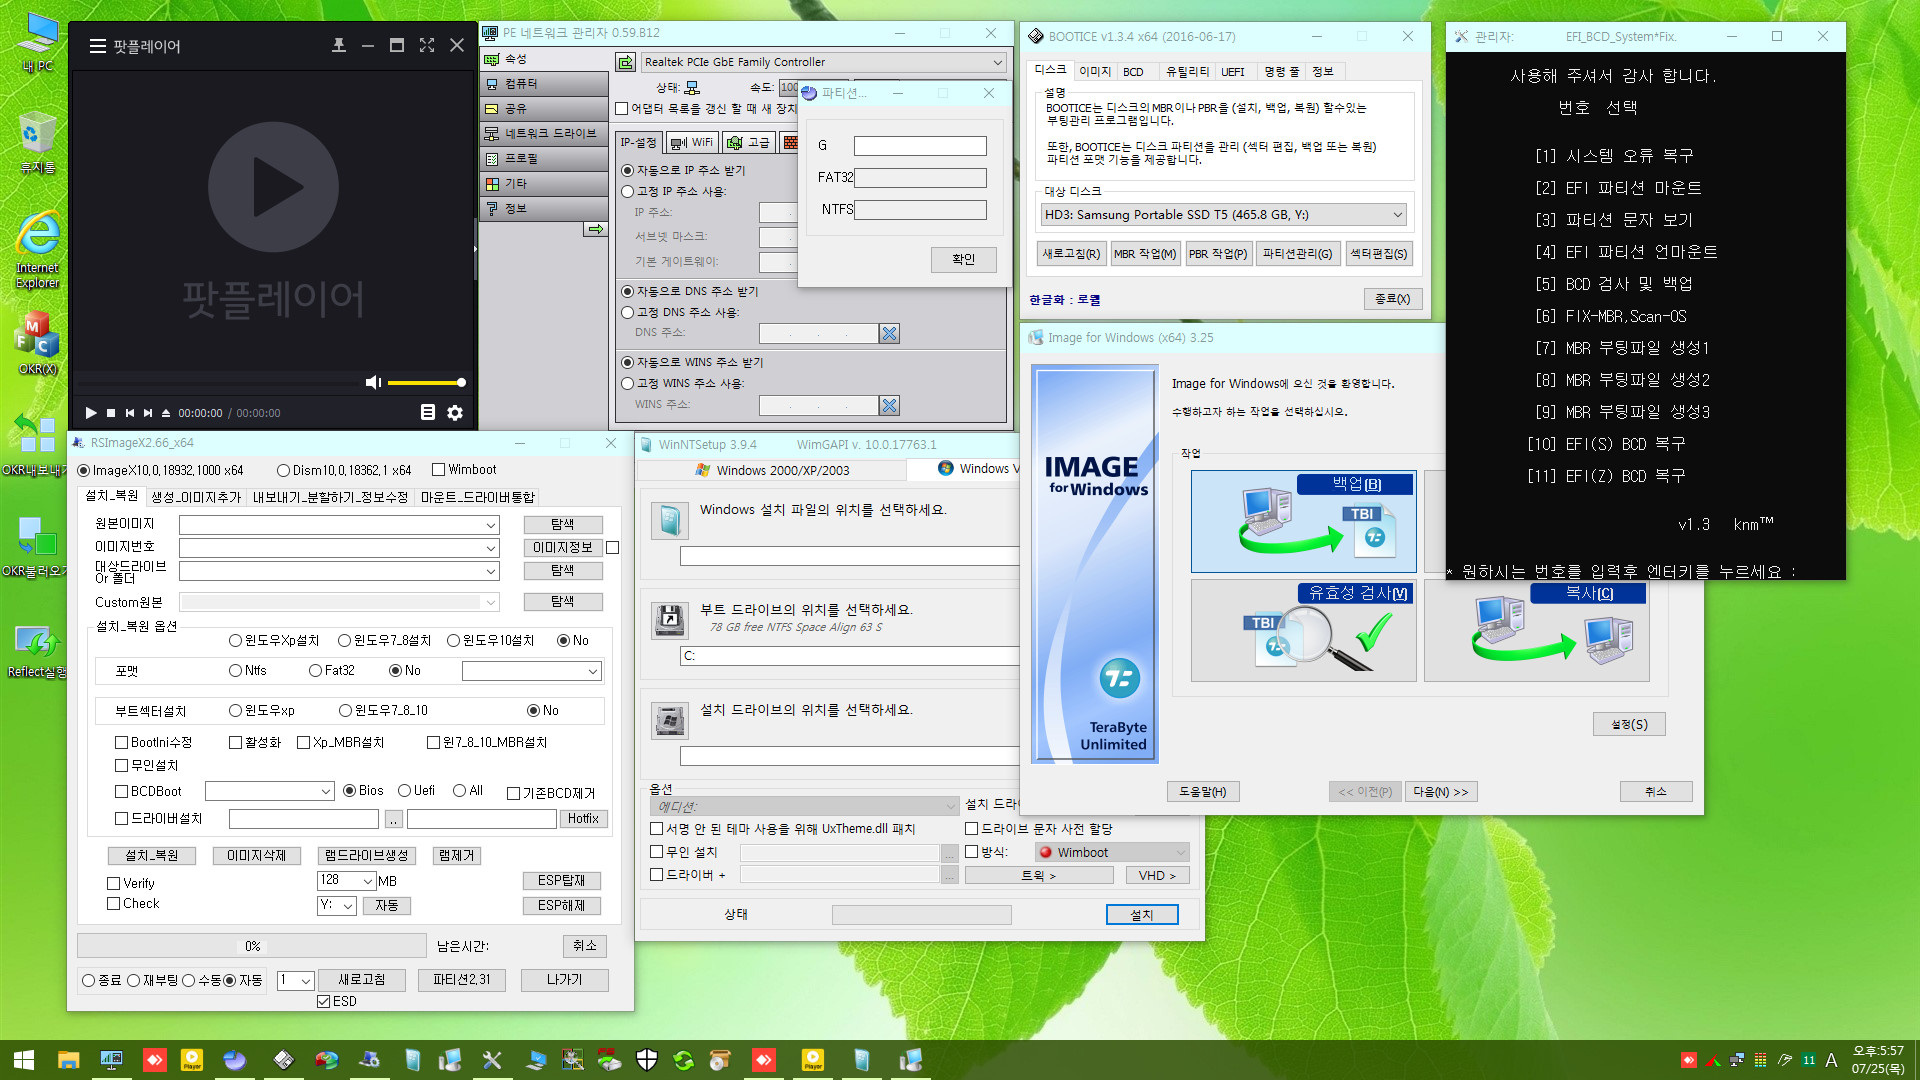Switch to 마운트_드라이버통합 tab

pyautogui.click(x=478, y=497)
